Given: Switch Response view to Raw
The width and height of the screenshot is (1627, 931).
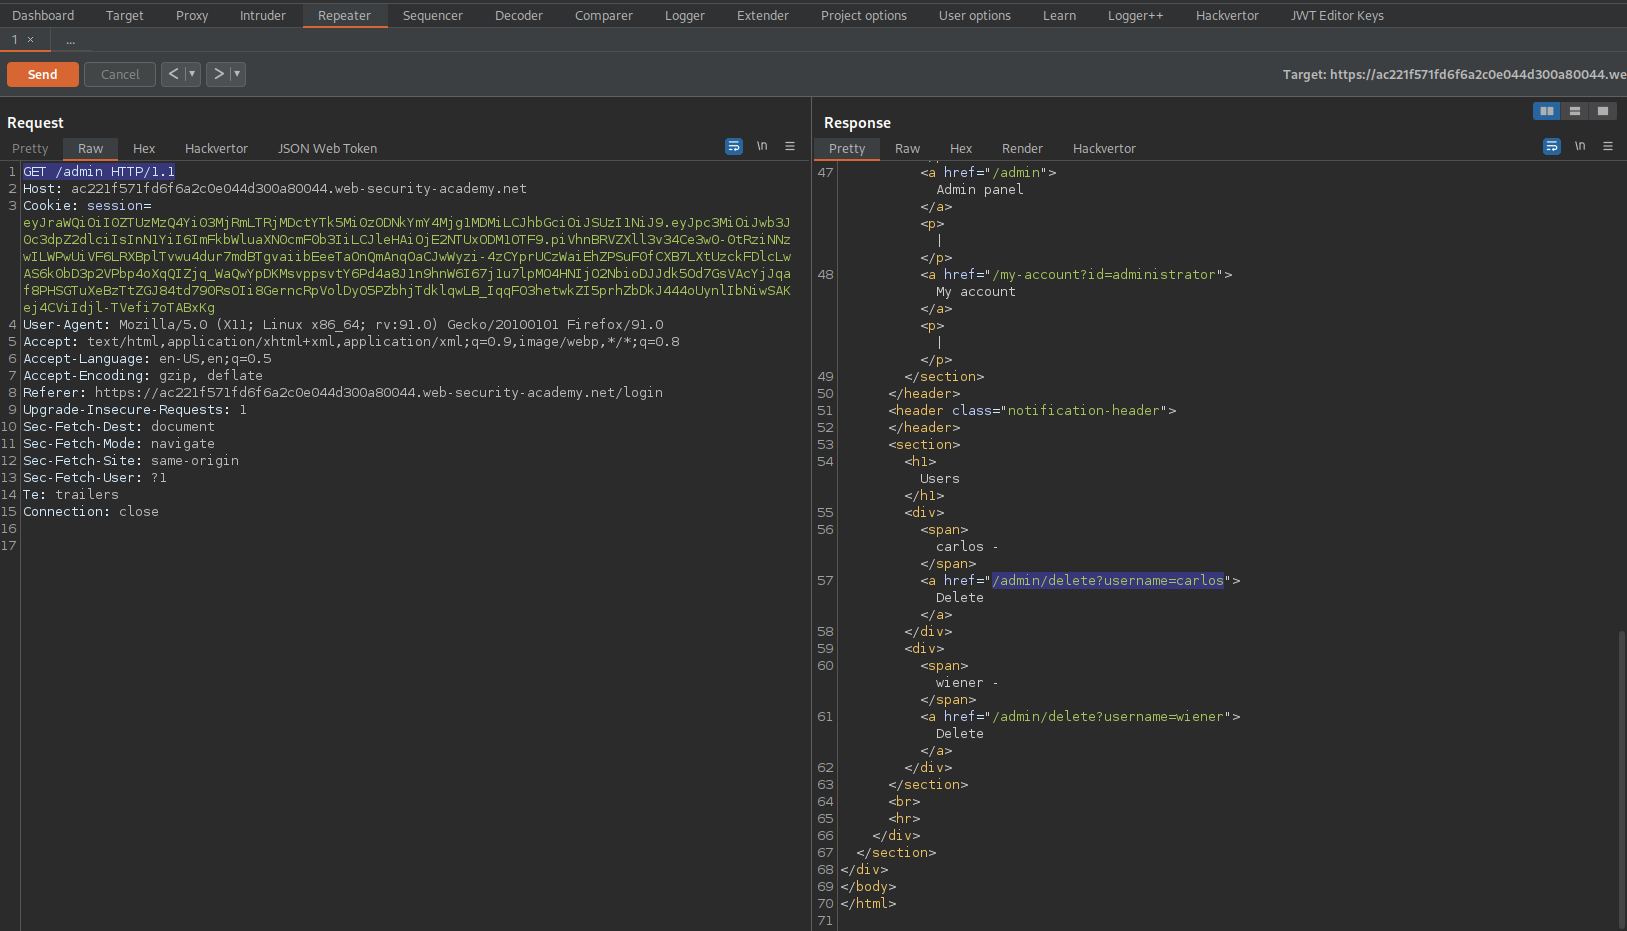Looking at the screenshot, I should [908, 148].
